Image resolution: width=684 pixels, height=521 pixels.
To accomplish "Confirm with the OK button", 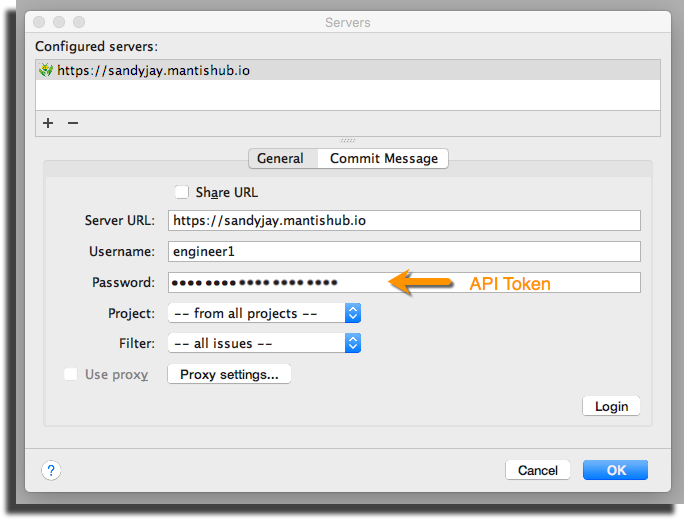I will [x=616, y=470].
